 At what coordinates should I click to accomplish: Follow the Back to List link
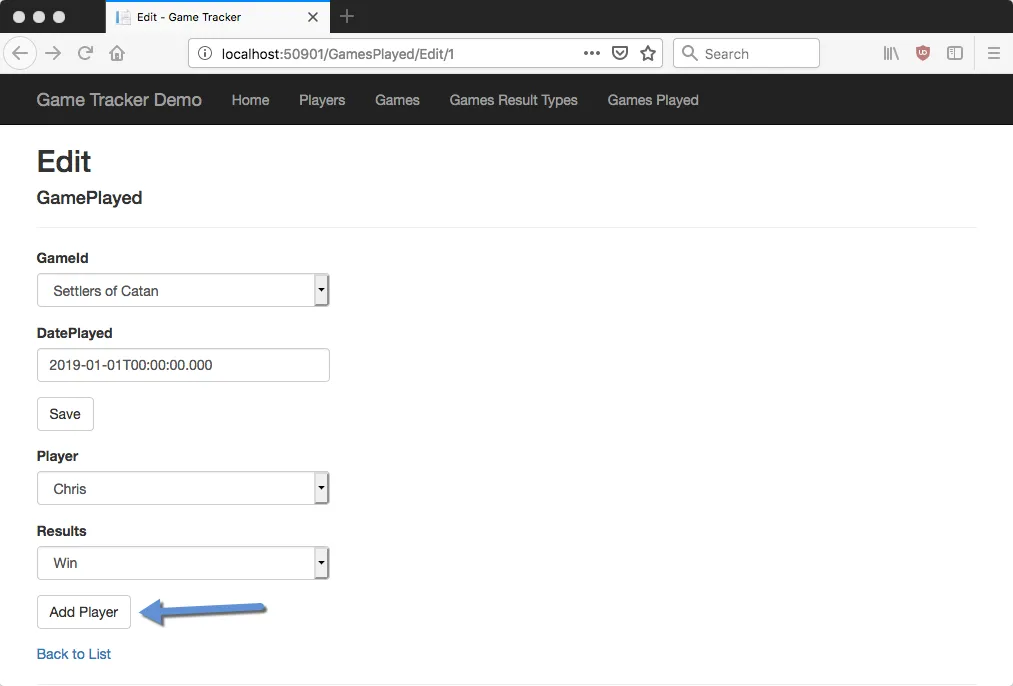(x=74, y=654)
